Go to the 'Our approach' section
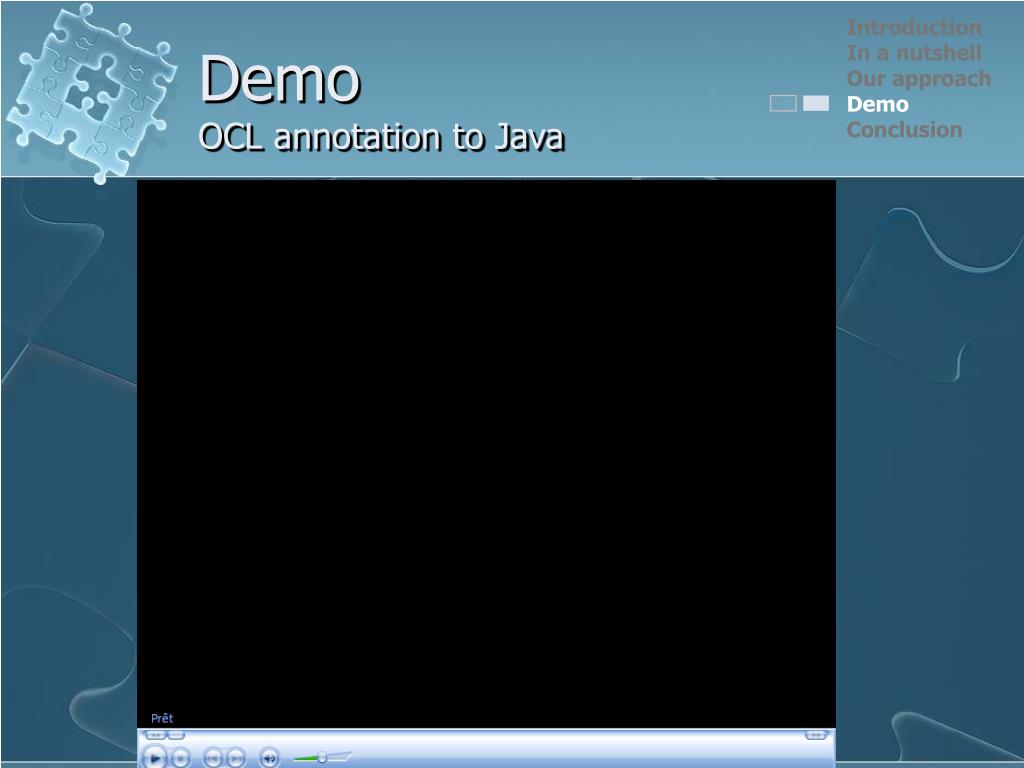 (918, 78)
